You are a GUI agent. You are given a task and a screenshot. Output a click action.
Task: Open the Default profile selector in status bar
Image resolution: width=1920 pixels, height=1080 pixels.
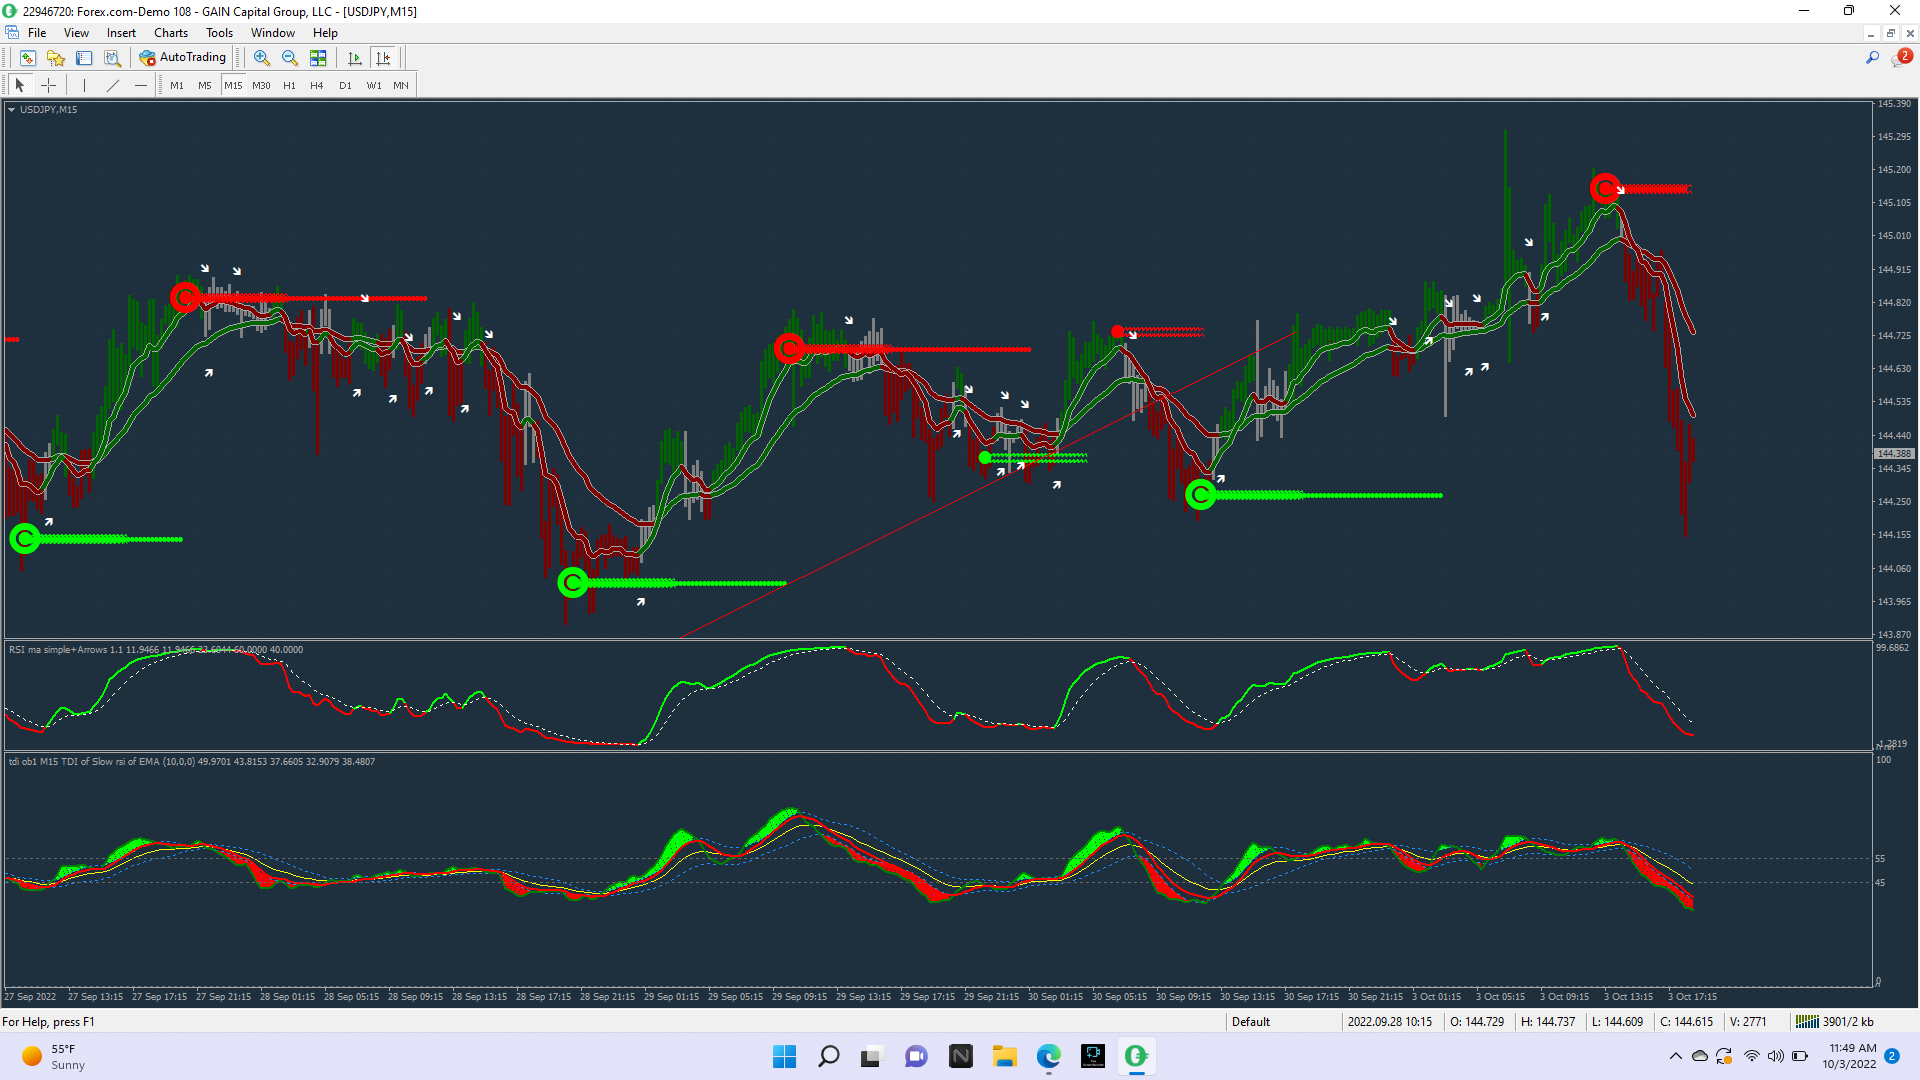(1250, 1021)
